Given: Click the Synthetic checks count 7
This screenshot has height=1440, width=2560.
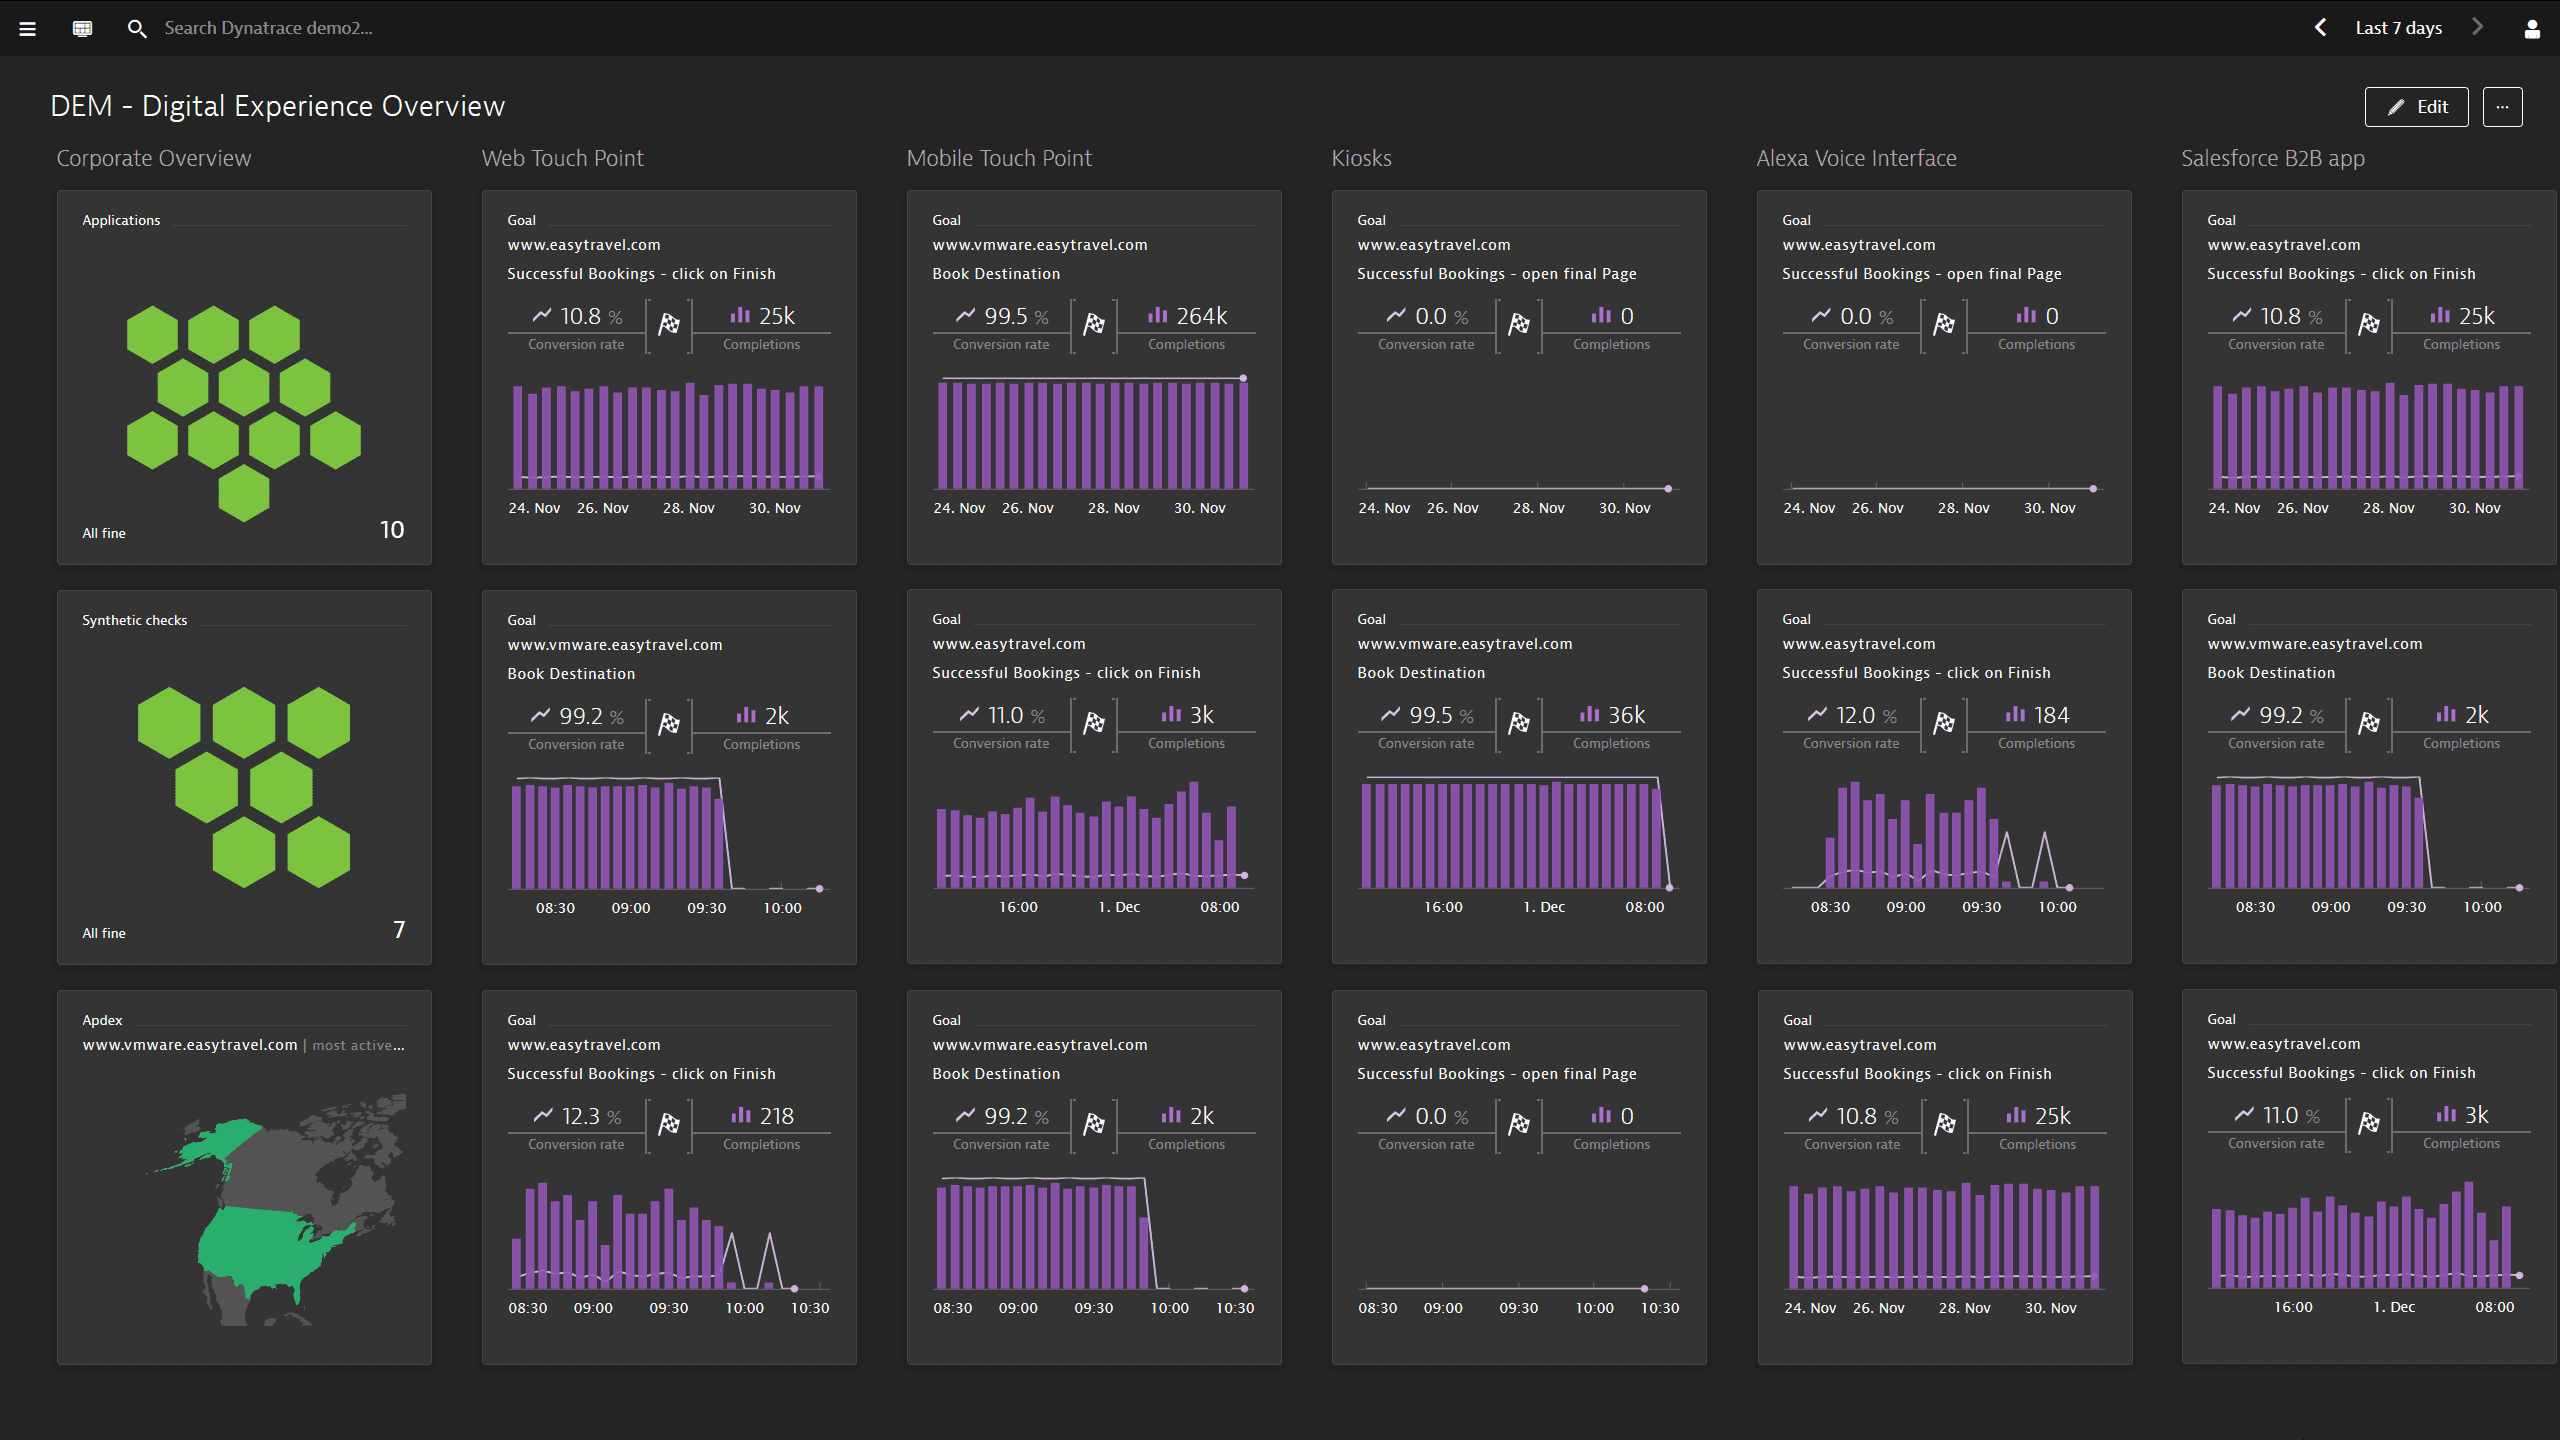Looking at the screenshot, I should (x=399, y=930).
